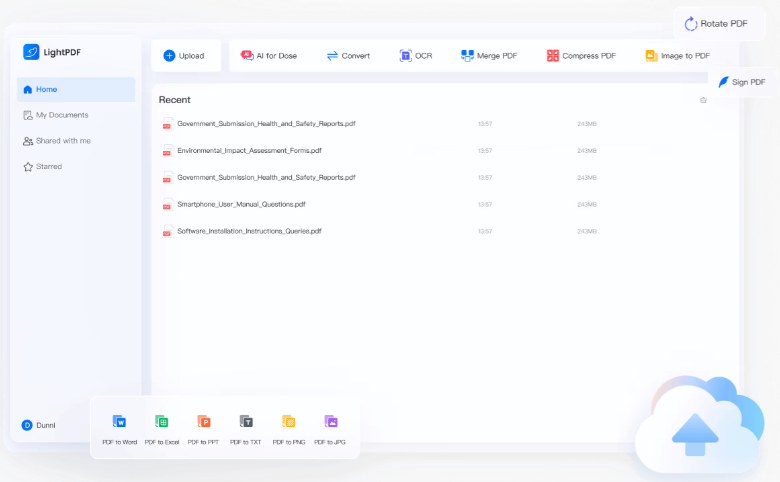Start the OCR tool
The width and height of the screenshot is (780, 482).
coord(416,56)
